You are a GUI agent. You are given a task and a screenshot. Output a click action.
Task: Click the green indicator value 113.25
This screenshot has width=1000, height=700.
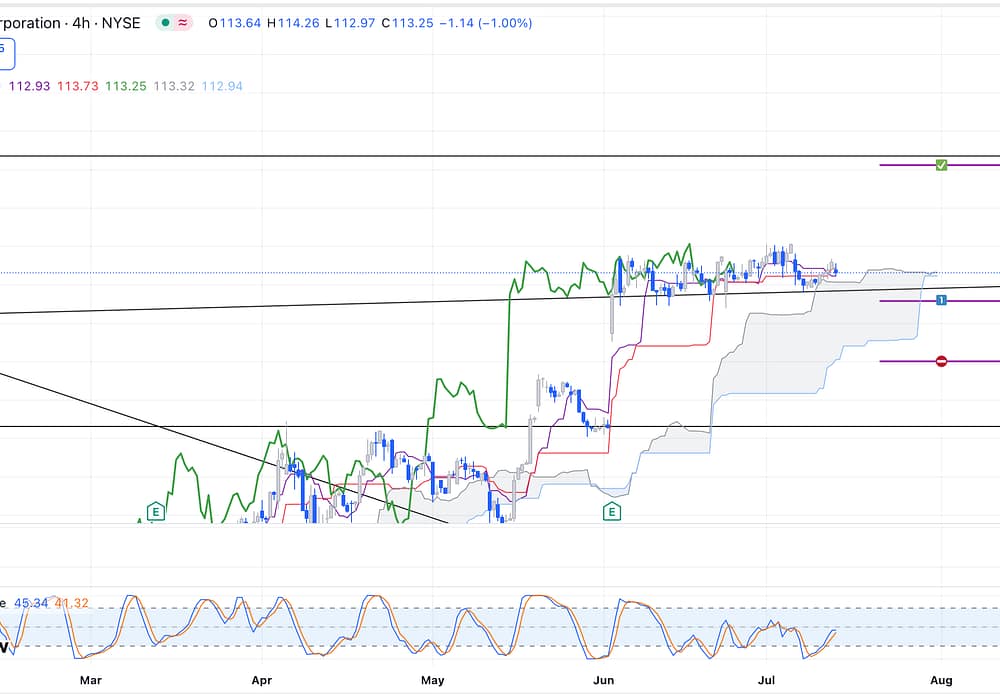click(126, 86)
